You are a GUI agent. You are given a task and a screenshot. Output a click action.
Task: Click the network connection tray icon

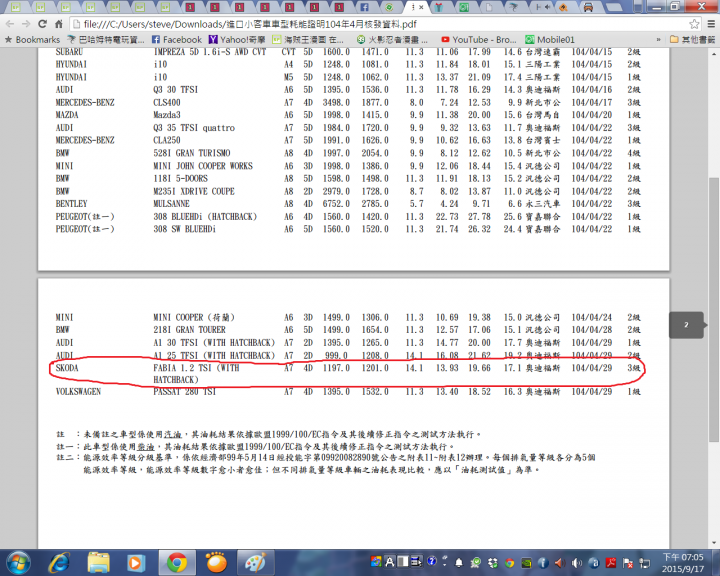645,563
